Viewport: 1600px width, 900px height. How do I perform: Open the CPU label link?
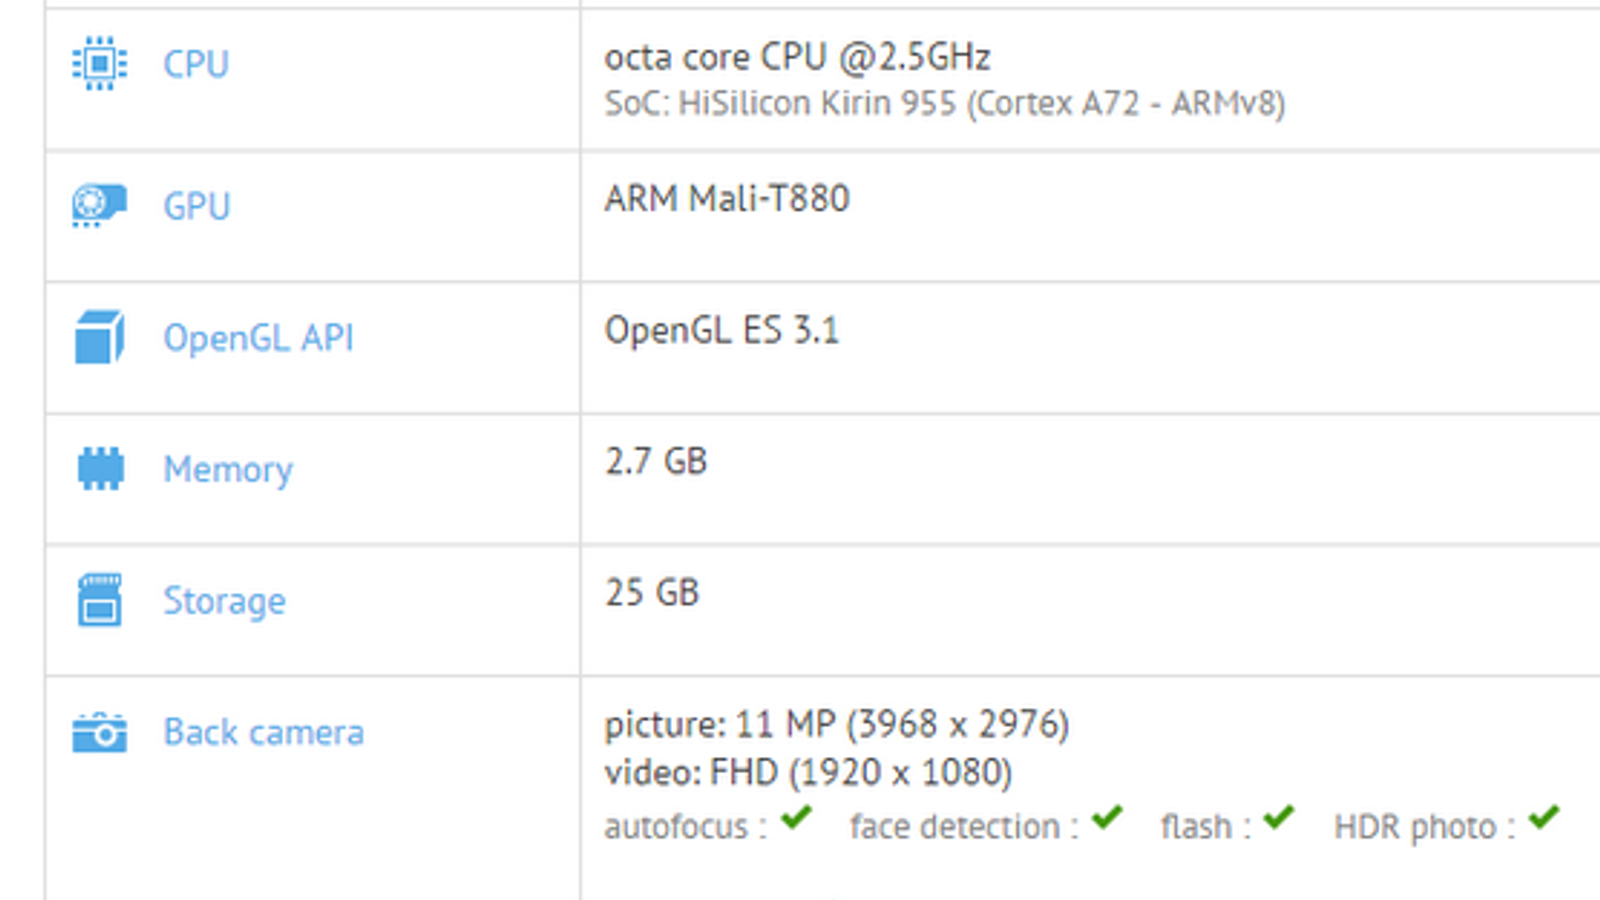[196, 64]
